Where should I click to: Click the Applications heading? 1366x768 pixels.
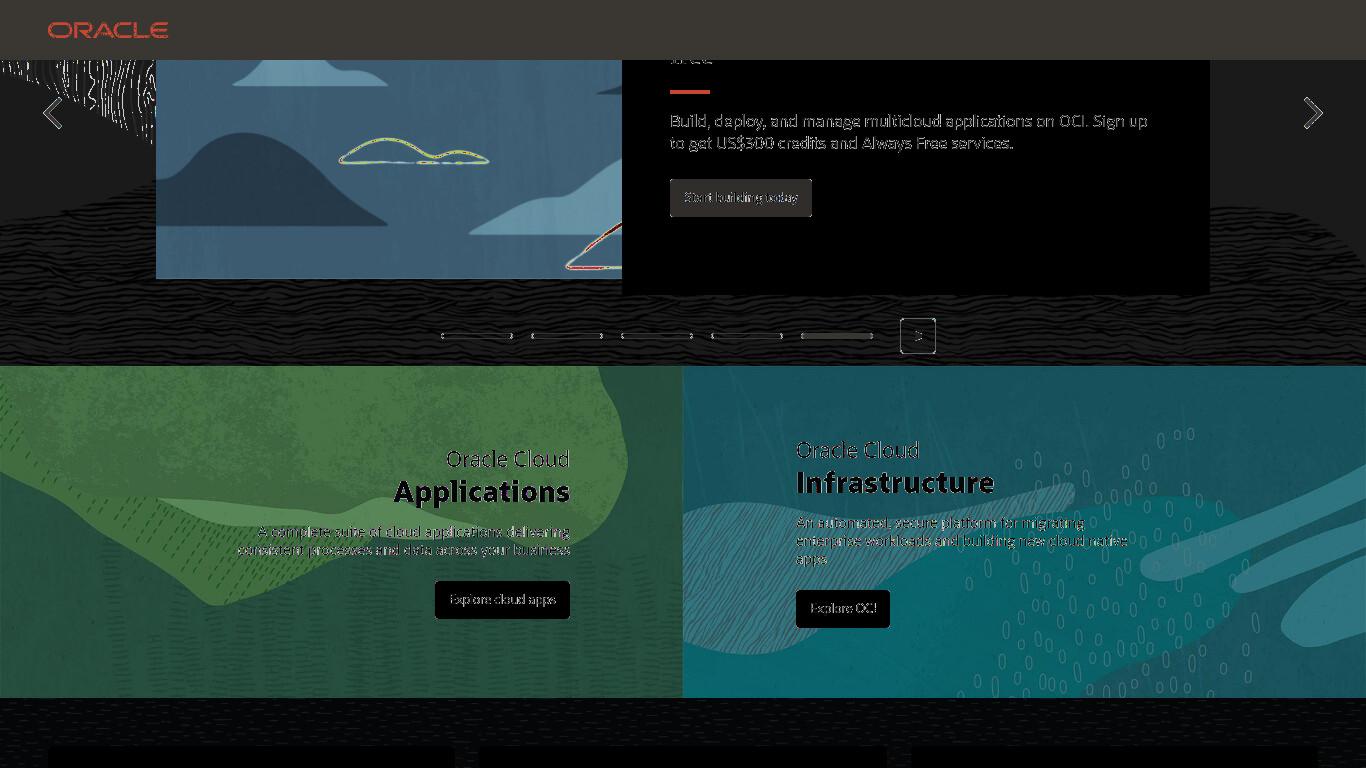coord(482,491)
